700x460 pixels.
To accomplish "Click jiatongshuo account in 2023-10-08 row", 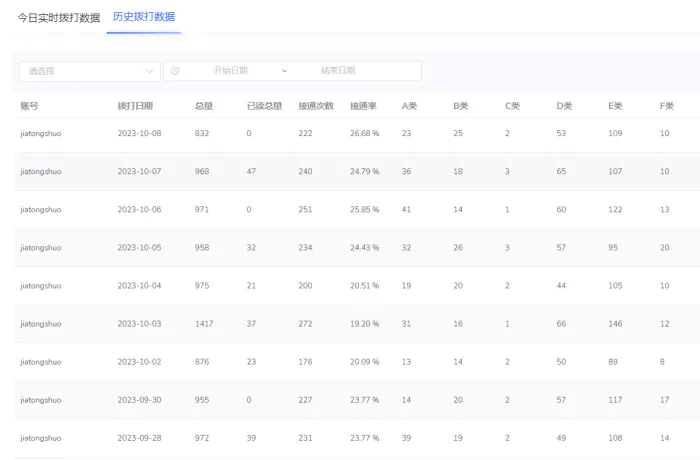I will click(x=41, y=134).
